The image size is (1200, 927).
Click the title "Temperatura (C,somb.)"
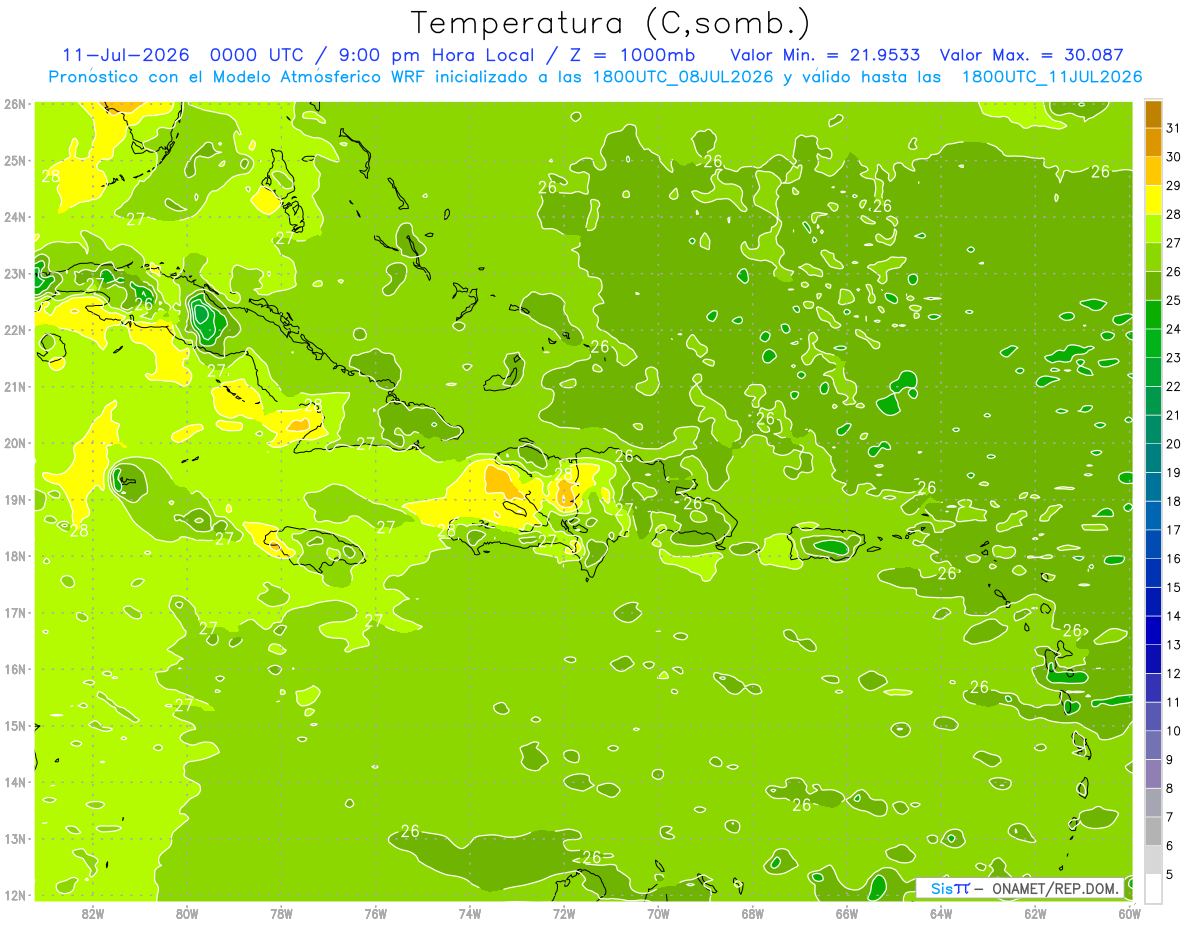click(x=611, y=23)
